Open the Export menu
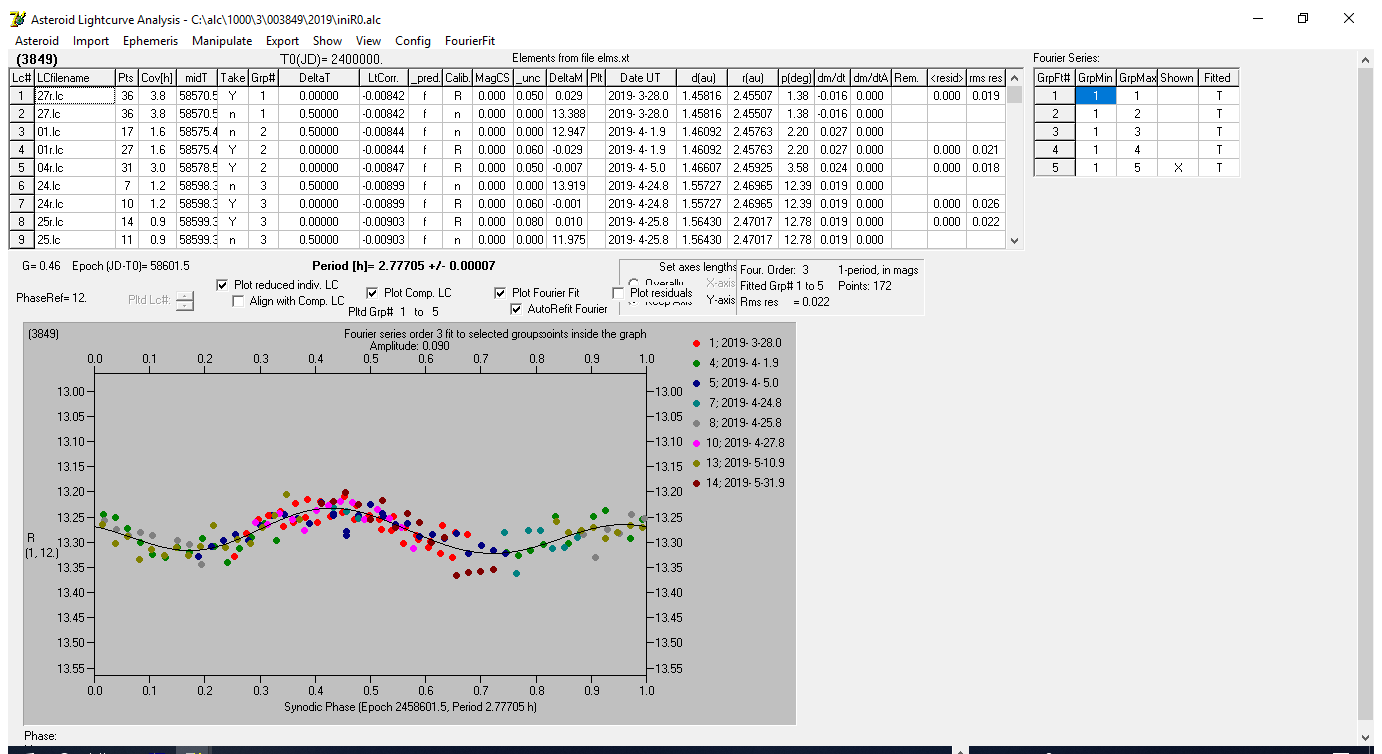 coord(282,41)
